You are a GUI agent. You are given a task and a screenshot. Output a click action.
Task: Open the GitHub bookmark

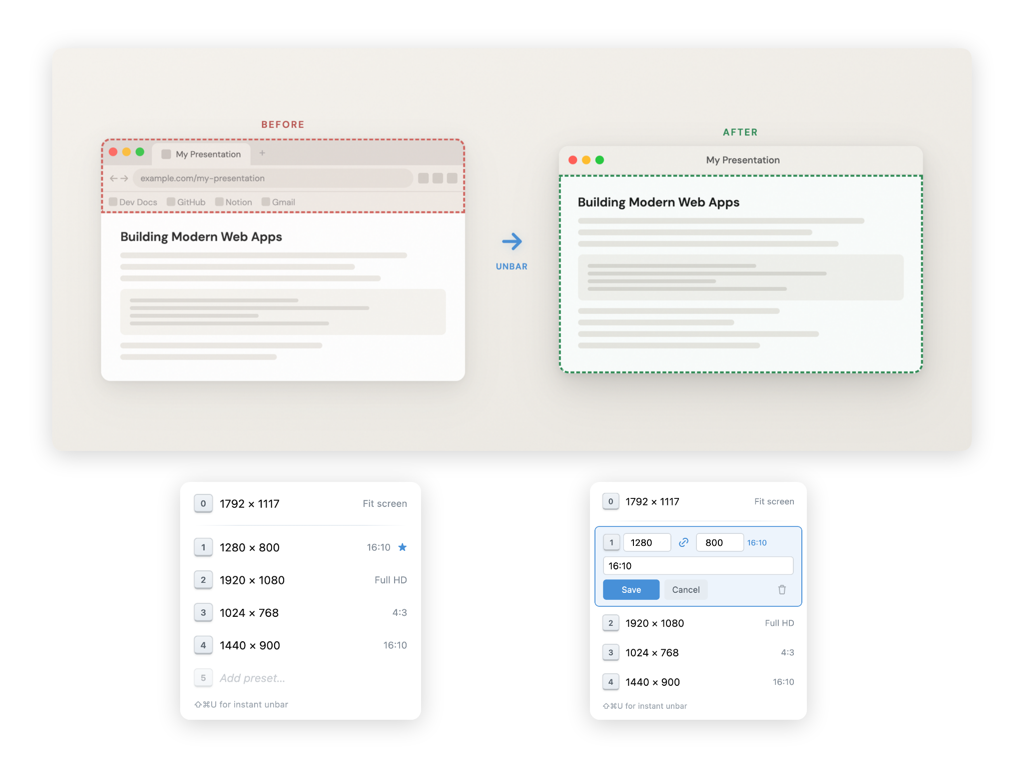186,202
